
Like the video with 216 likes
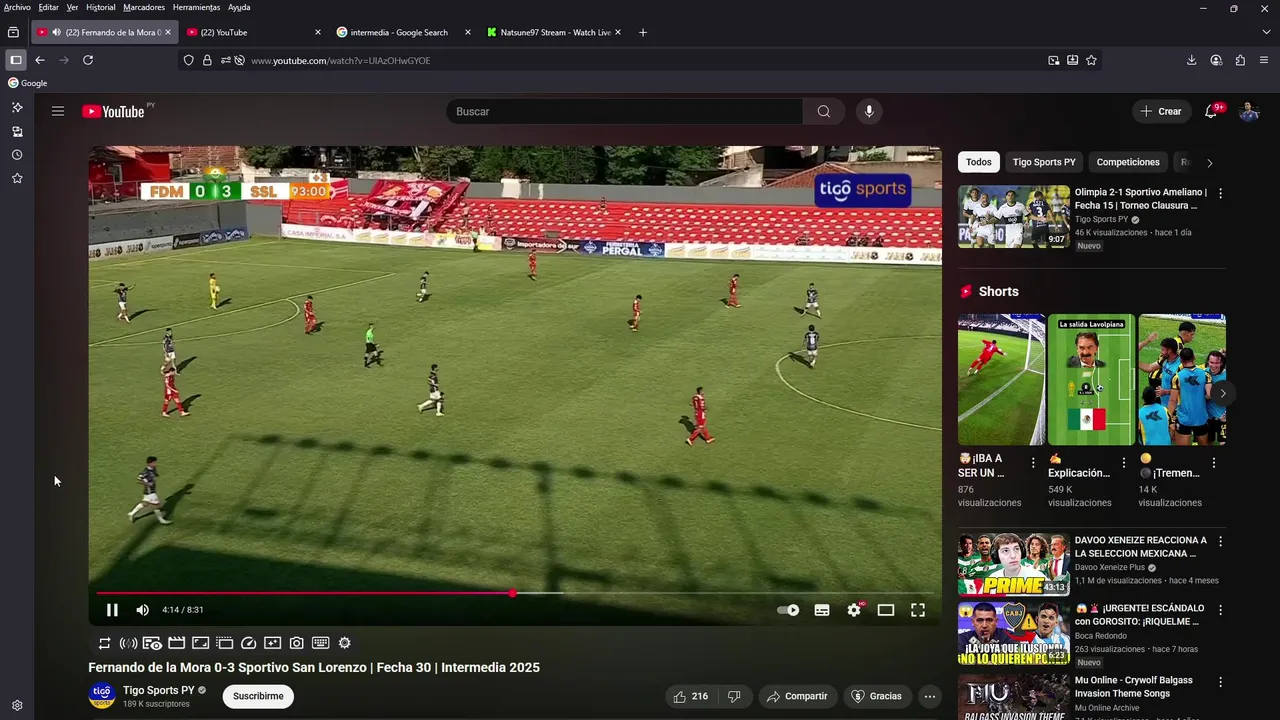click(x=691, y=696)
